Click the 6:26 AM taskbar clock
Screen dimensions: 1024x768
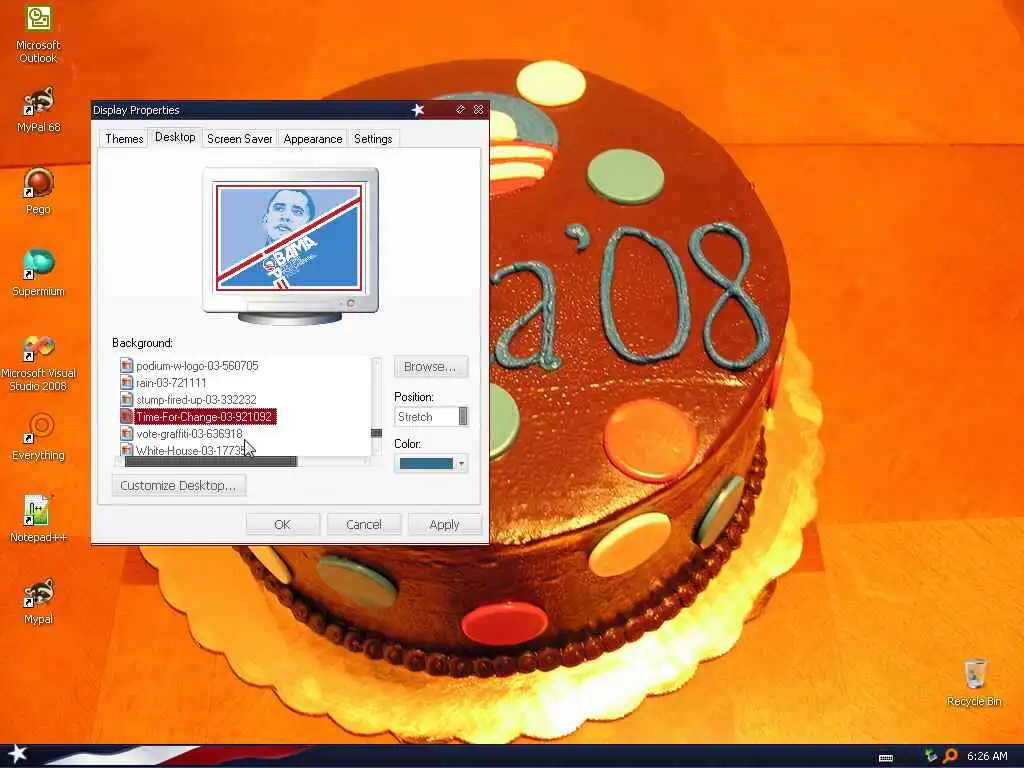(987, 756)
